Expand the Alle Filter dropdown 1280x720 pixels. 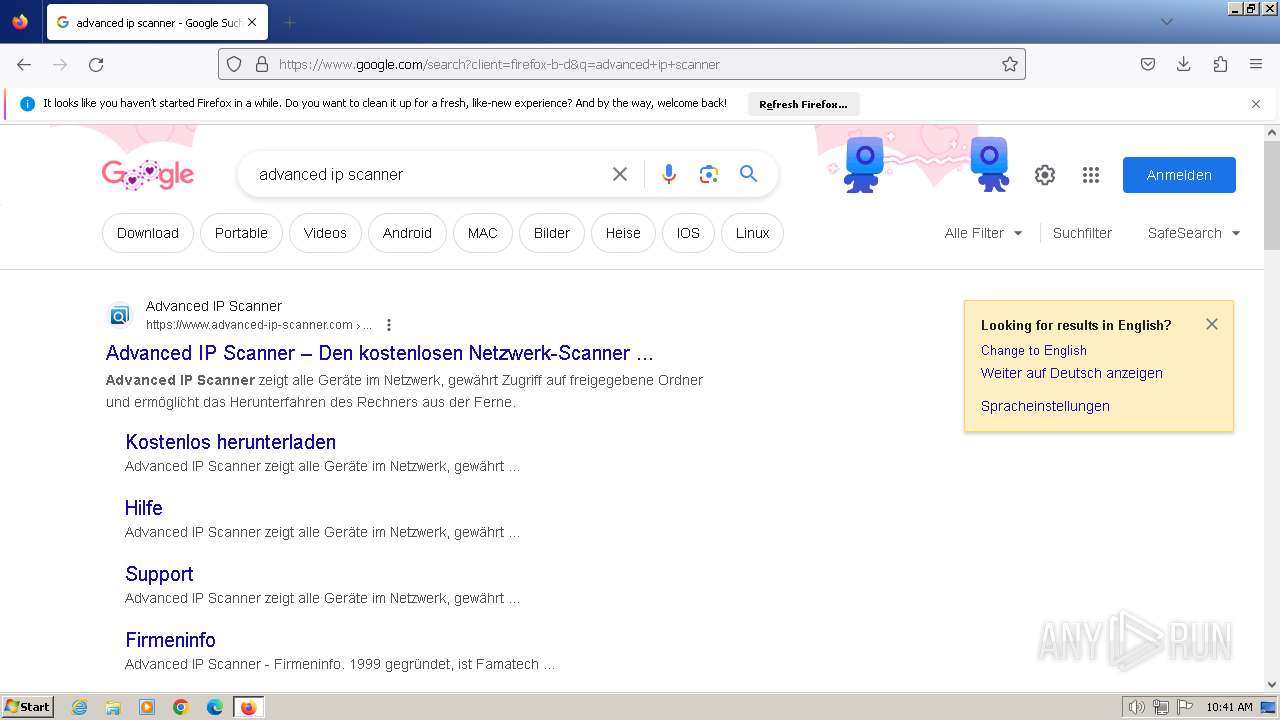983,233
